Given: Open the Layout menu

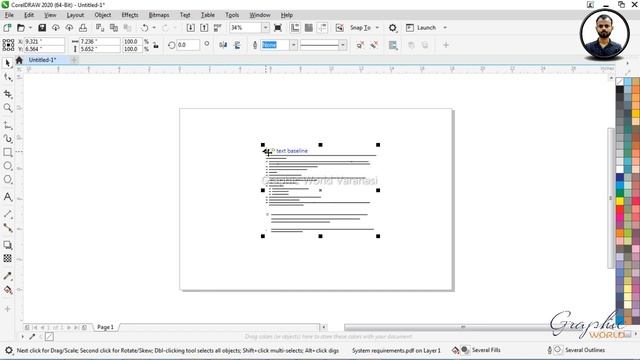Looking at the screenshot, I should (x=75, y=15).
